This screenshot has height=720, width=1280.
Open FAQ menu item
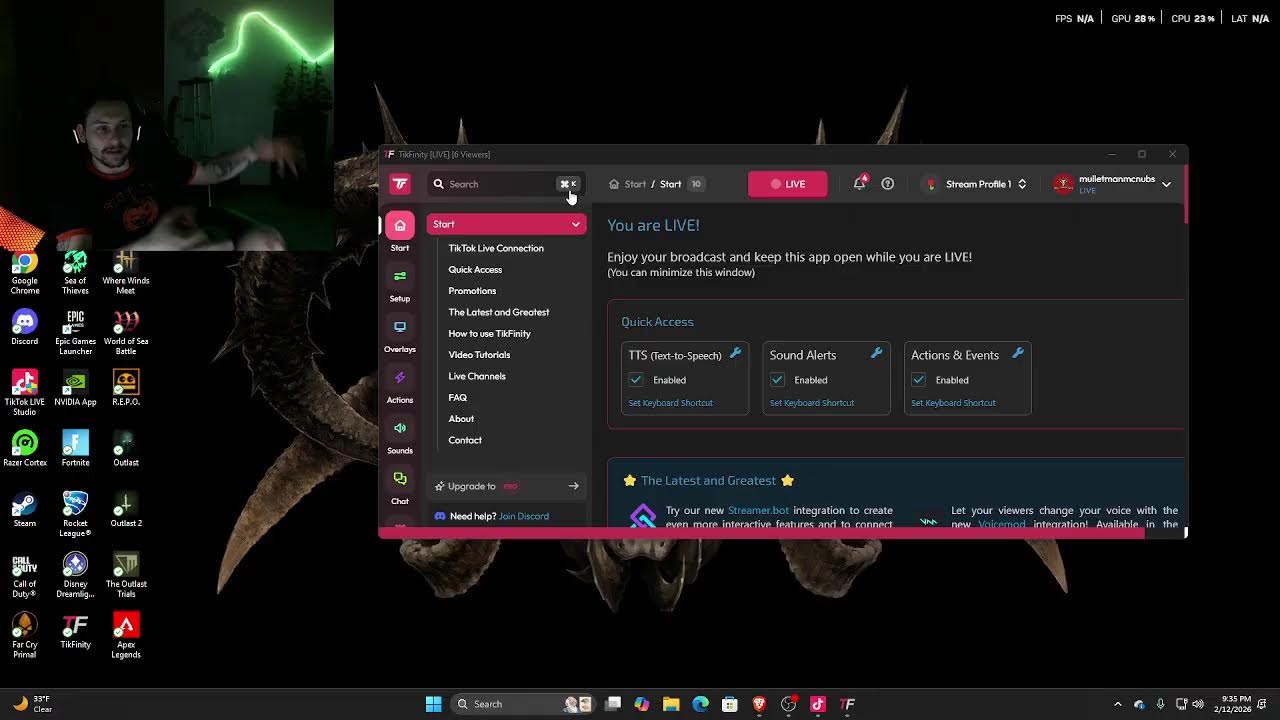458,398
